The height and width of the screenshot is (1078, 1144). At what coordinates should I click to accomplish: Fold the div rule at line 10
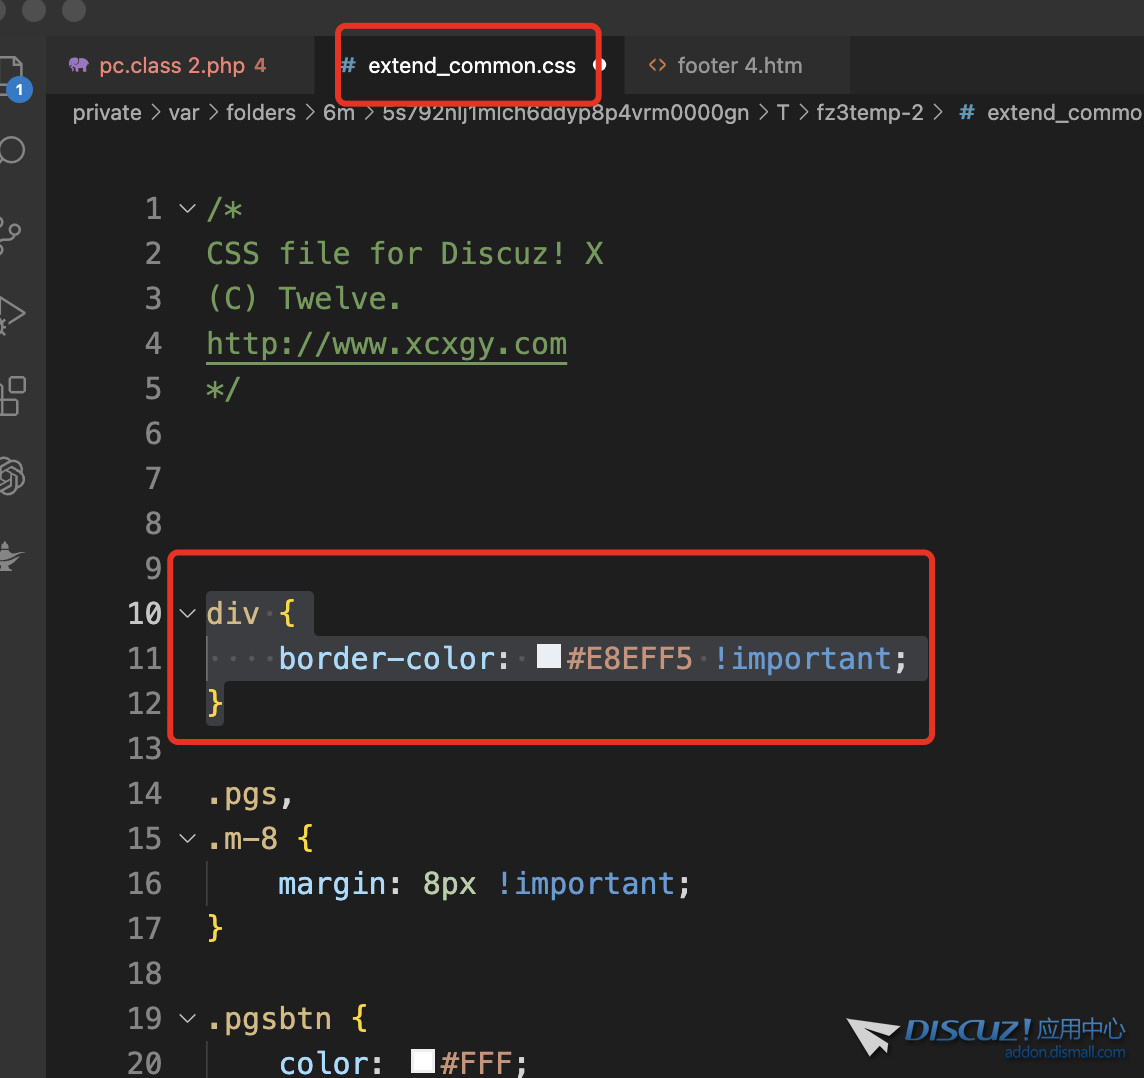point(187,613)
